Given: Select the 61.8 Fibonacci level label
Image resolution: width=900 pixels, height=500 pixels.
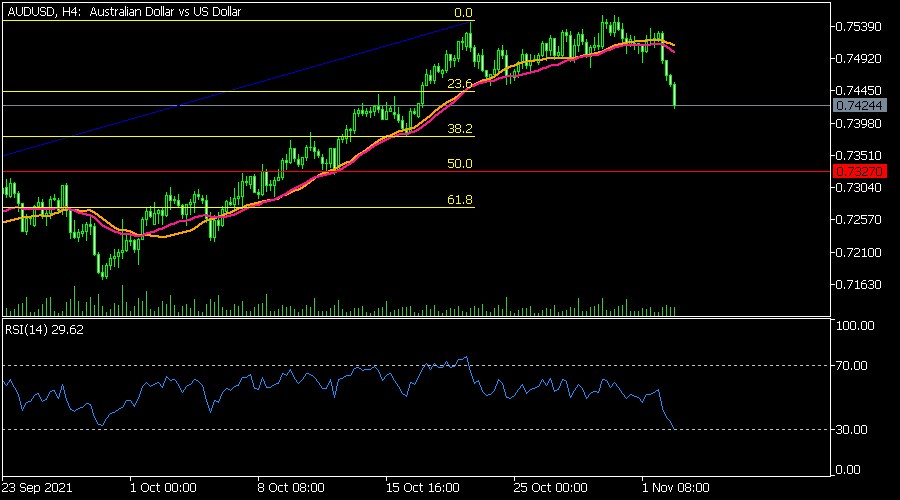Looking at the screenshot, I should (x=460, y=200).
